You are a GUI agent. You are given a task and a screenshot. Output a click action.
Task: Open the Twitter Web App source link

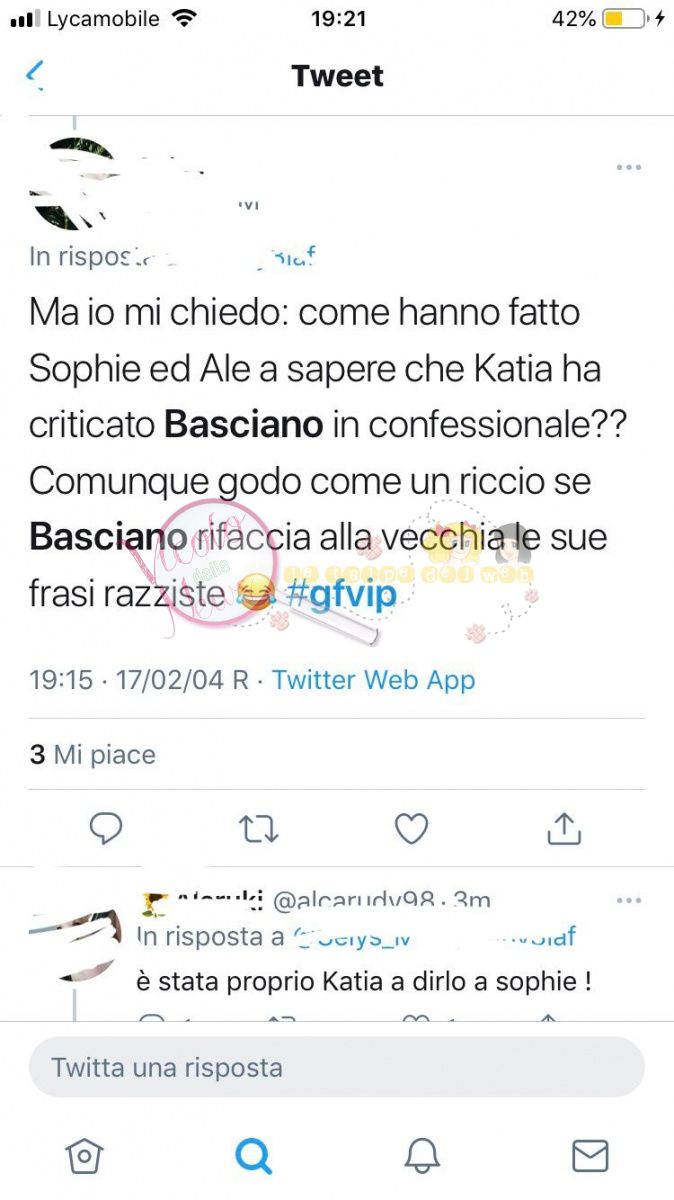click(x=373, y=680)
